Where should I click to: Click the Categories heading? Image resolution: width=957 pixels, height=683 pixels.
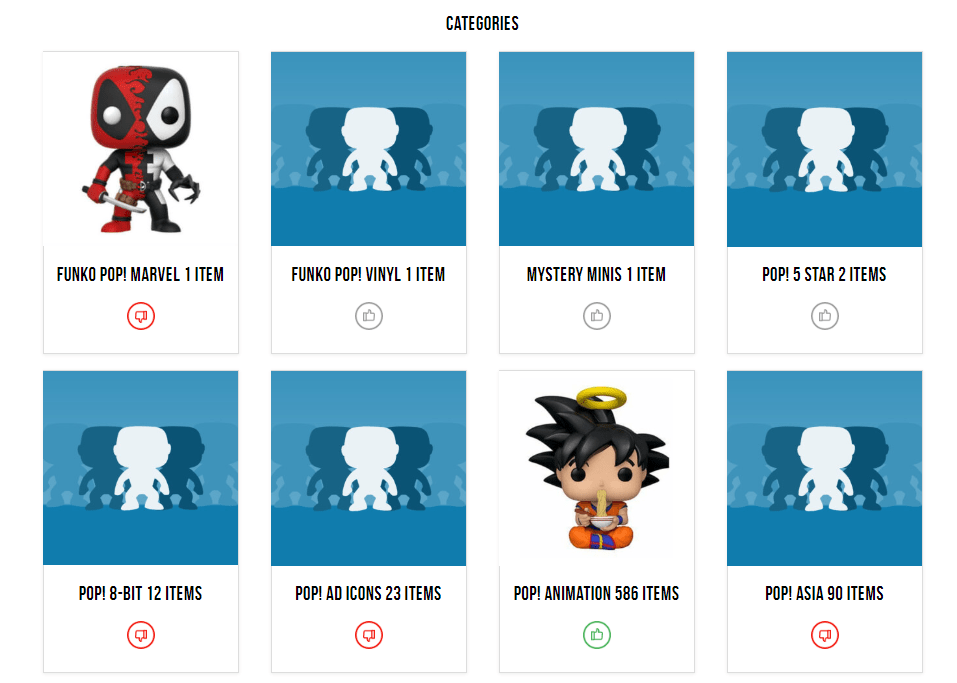(x=482, y=24)
